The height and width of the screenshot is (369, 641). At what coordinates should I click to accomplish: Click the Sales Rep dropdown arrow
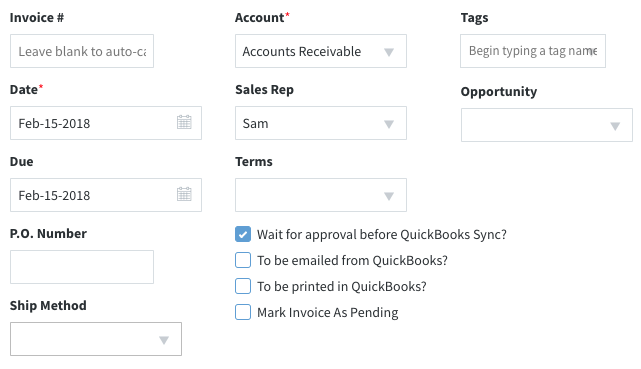pos(389,124)
